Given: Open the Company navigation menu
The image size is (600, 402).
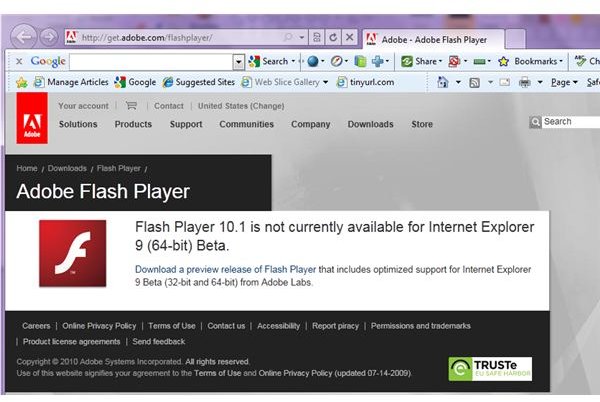Looking at the screenshot, I should coord(310,124).
